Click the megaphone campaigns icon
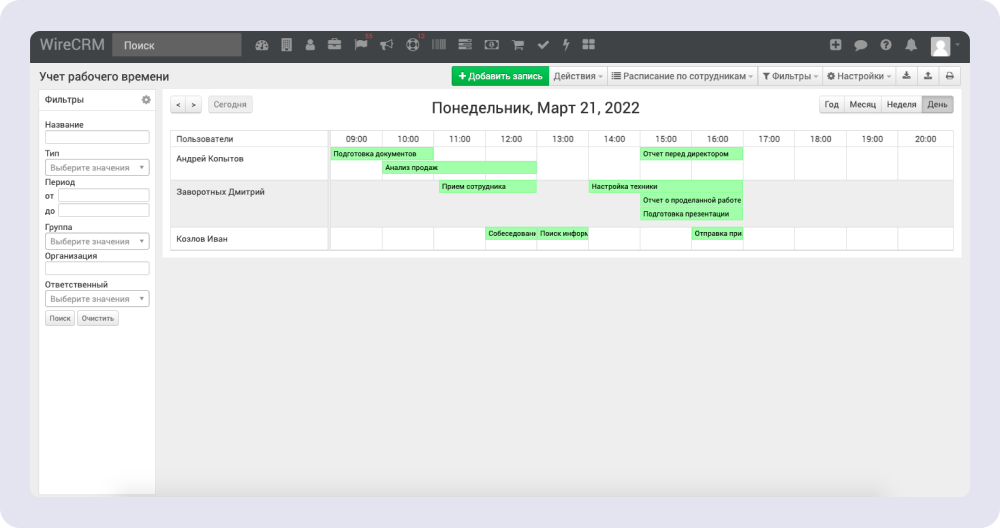 point(386,45)
